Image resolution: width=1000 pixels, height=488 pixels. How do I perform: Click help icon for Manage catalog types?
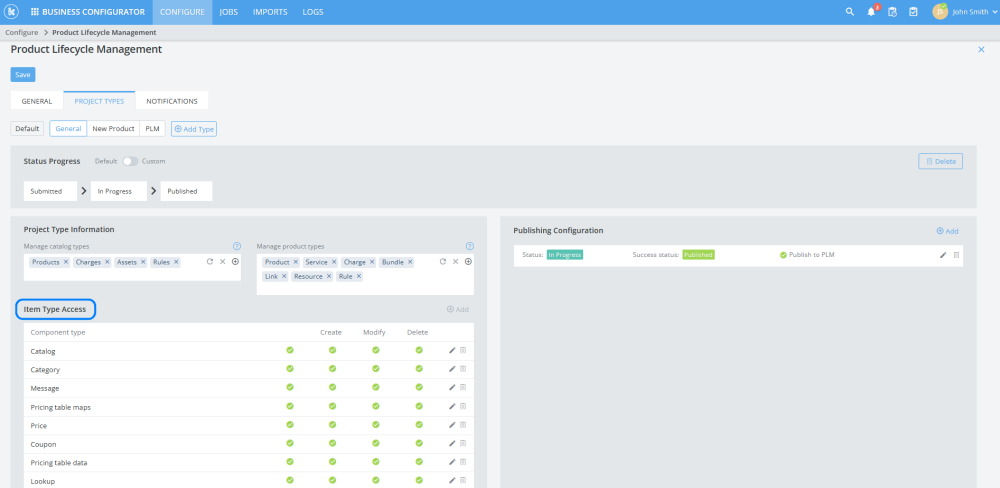(x=237, y=246)
